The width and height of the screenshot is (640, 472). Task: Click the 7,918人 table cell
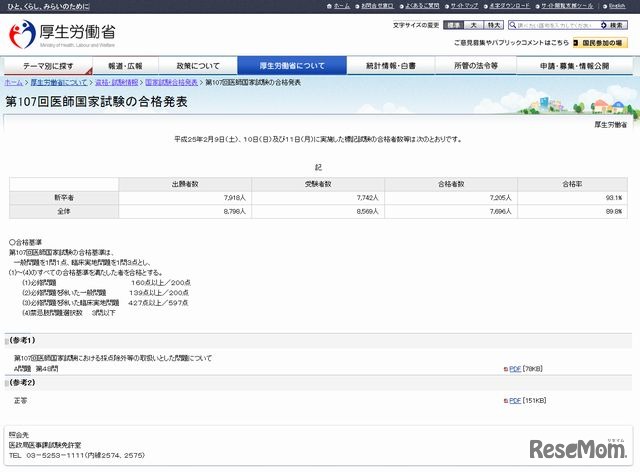[x=185, y=198]
